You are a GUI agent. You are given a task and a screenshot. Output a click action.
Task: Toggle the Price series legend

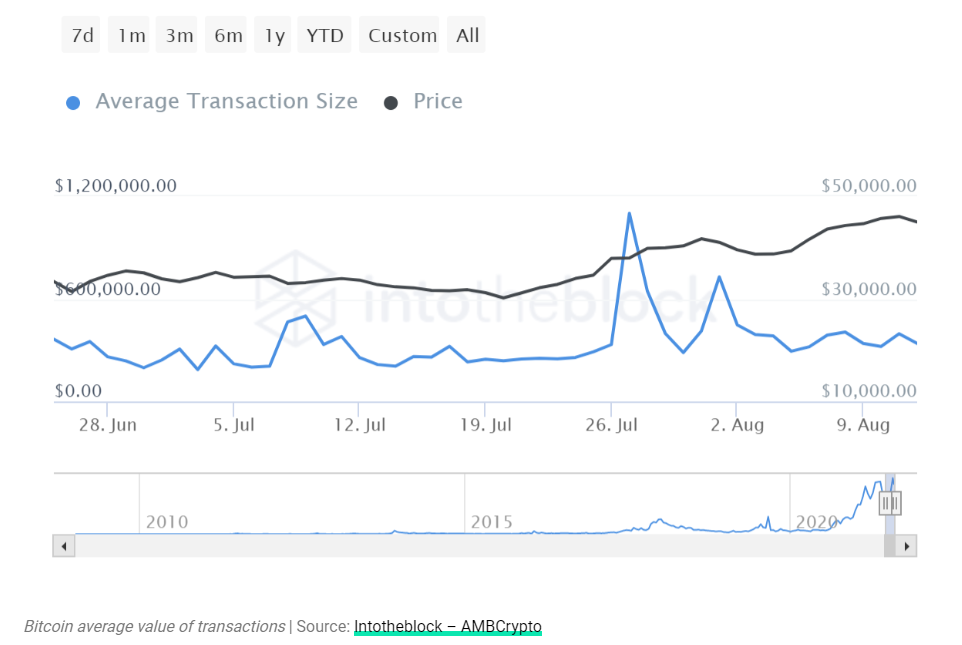[437, 101]
